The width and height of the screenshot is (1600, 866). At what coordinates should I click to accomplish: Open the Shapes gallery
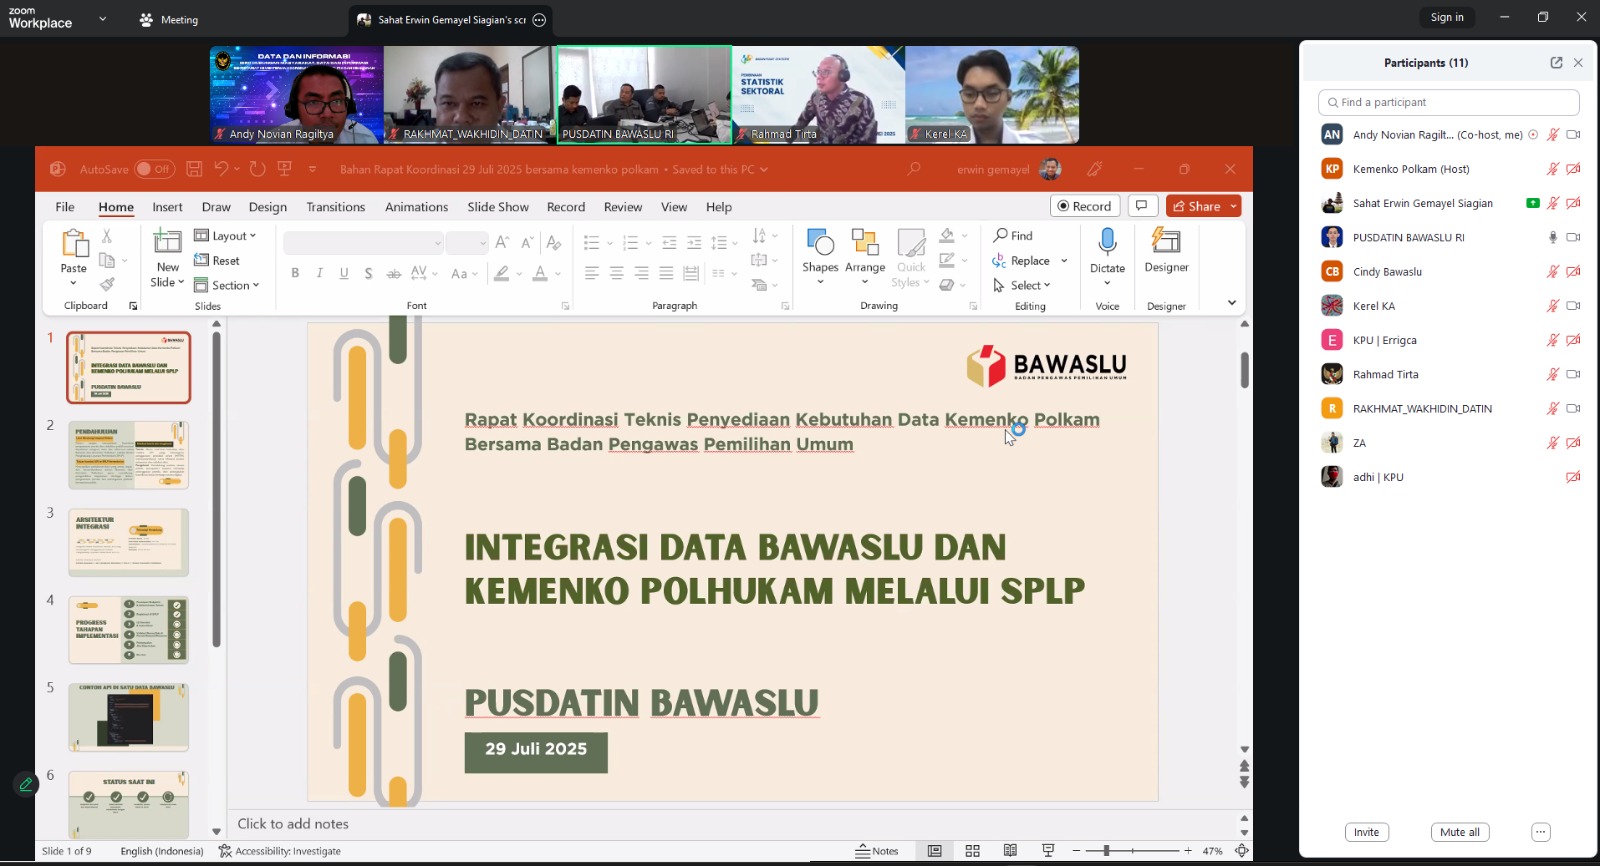[x=820, y=256]
